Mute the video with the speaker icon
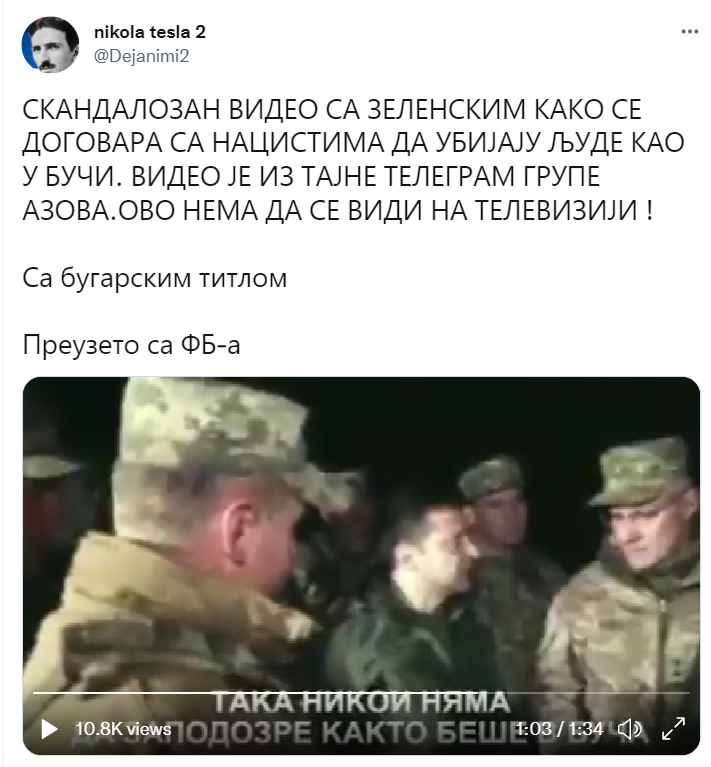Viewport: 711px width, 767px height. pos(629,729)
